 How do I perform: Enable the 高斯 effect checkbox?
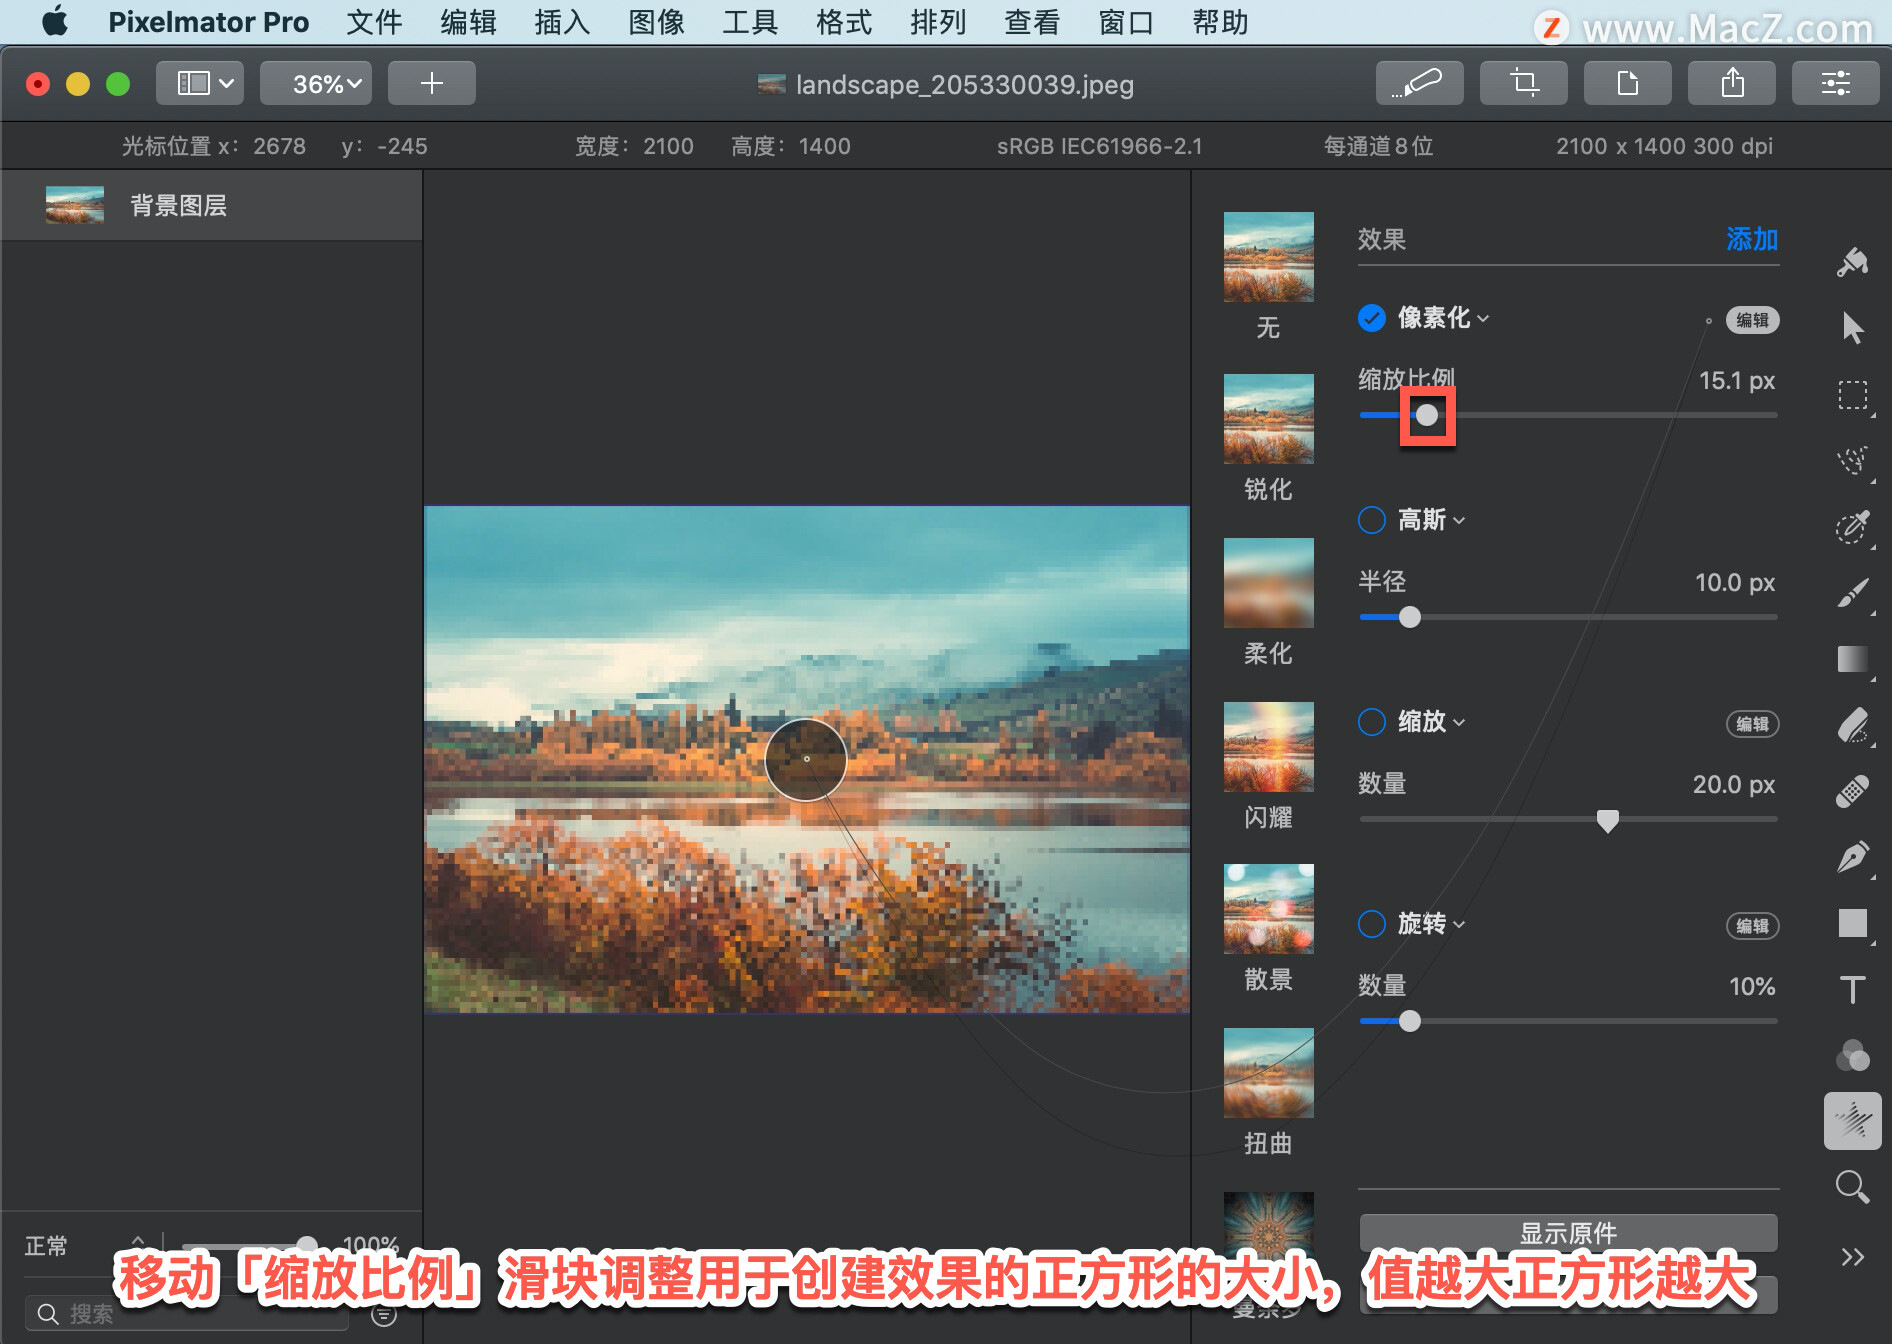coord(1372,520)
